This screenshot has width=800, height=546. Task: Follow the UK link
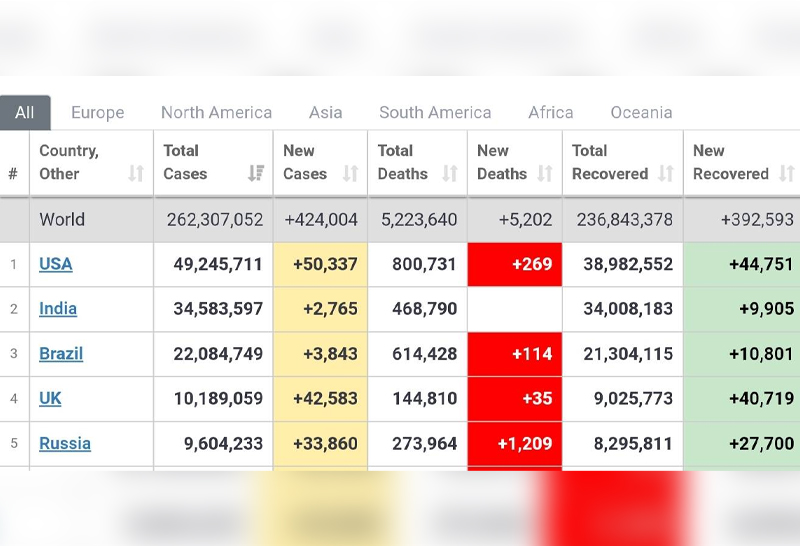point(50,399)
